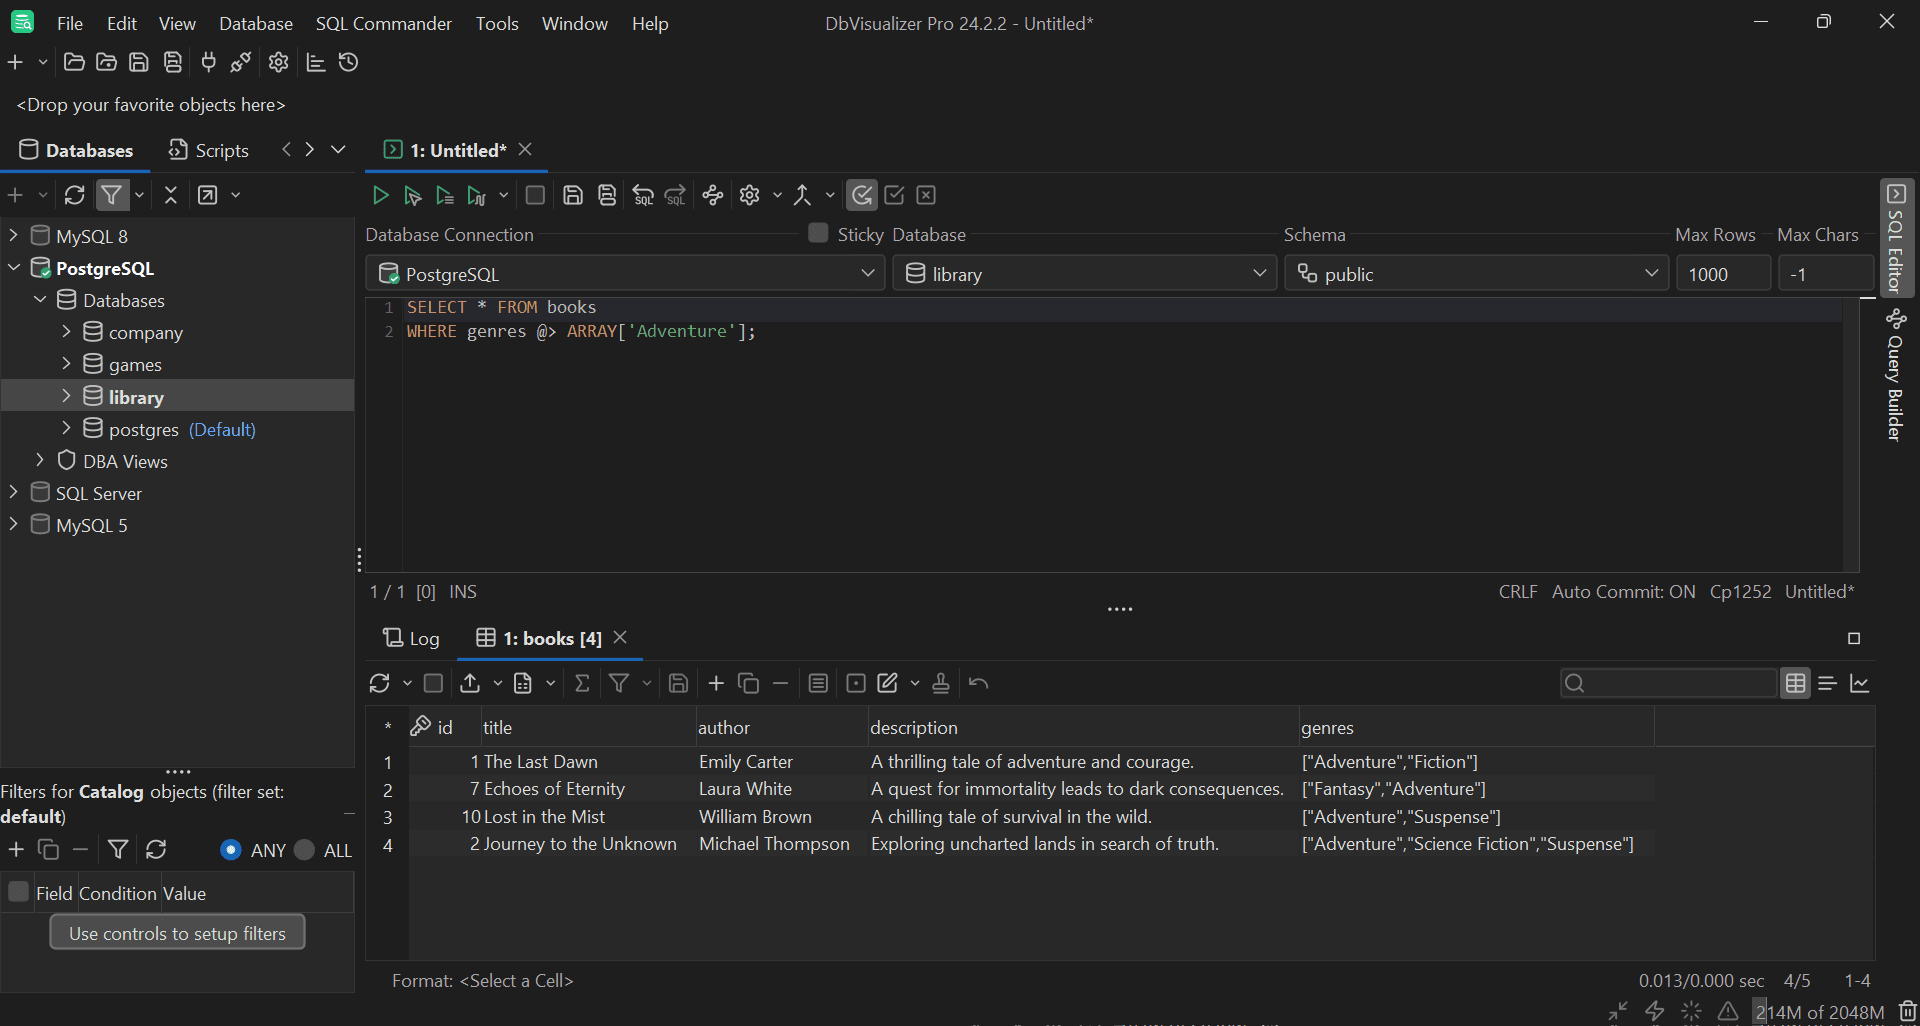The height and width of the screenshot is (1026, 1920).
Task: Open previous SQL from history arrow icon
Action: 643,195
